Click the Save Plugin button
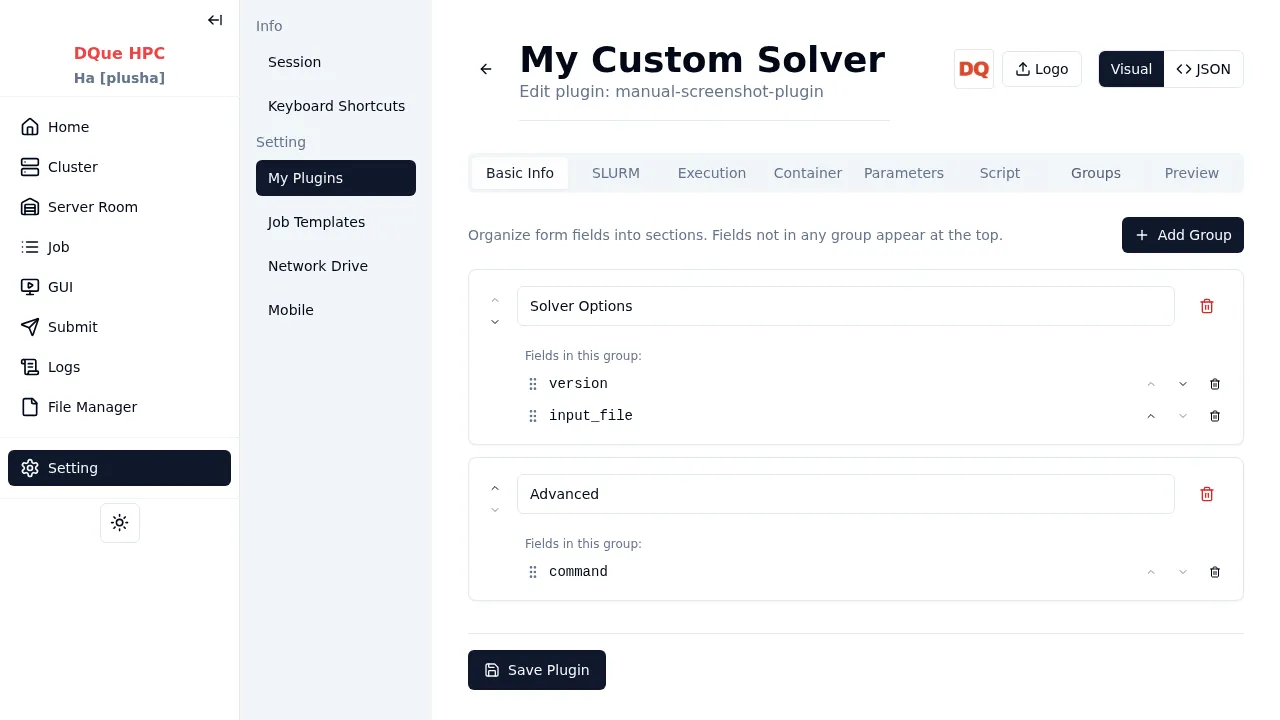 click(x=537, y=670)
